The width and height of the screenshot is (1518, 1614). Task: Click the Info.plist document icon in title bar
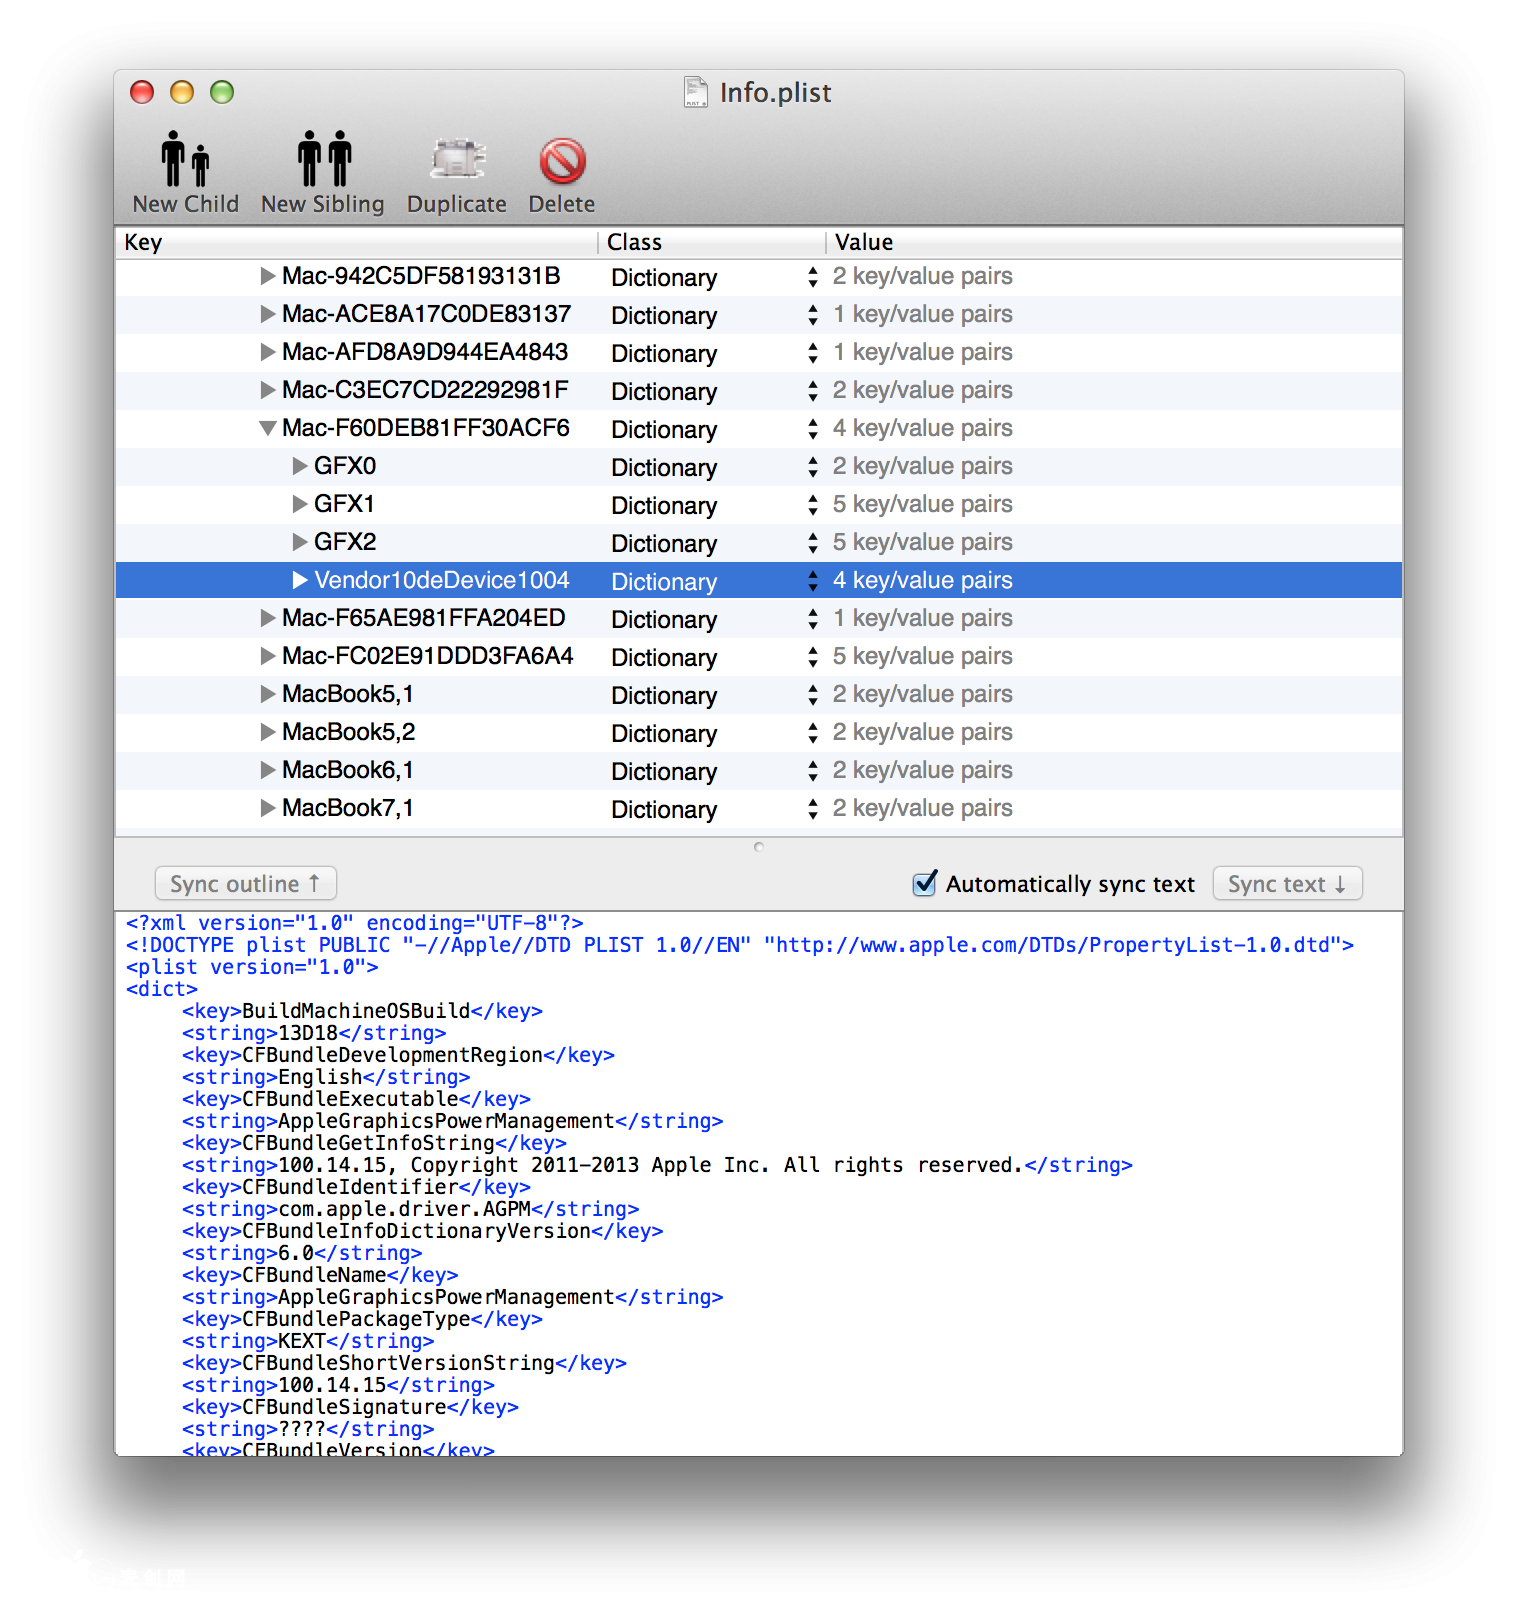click(x=695, y=92)
